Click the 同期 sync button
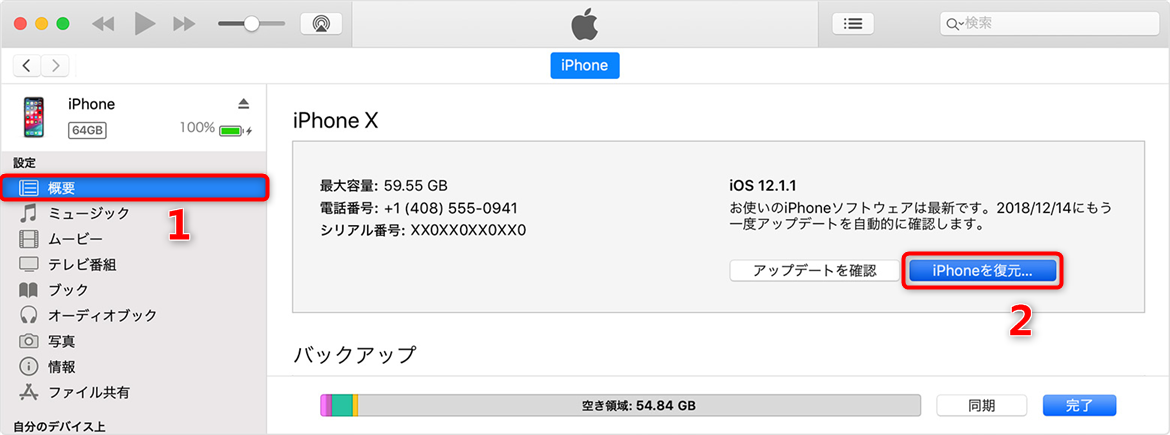This screenshot has height=435, width=1170. (x=981, y=405)
